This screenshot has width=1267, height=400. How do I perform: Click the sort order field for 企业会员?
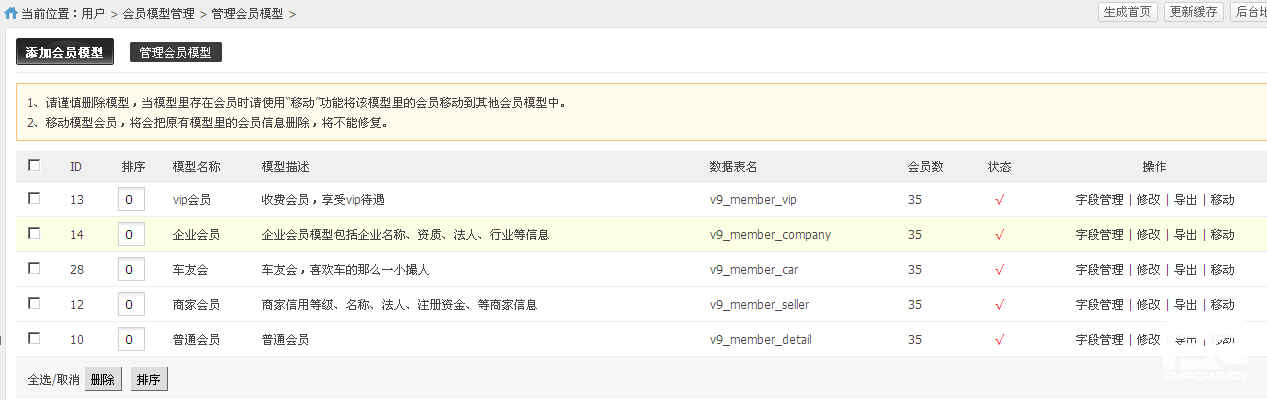pos(131,235)
